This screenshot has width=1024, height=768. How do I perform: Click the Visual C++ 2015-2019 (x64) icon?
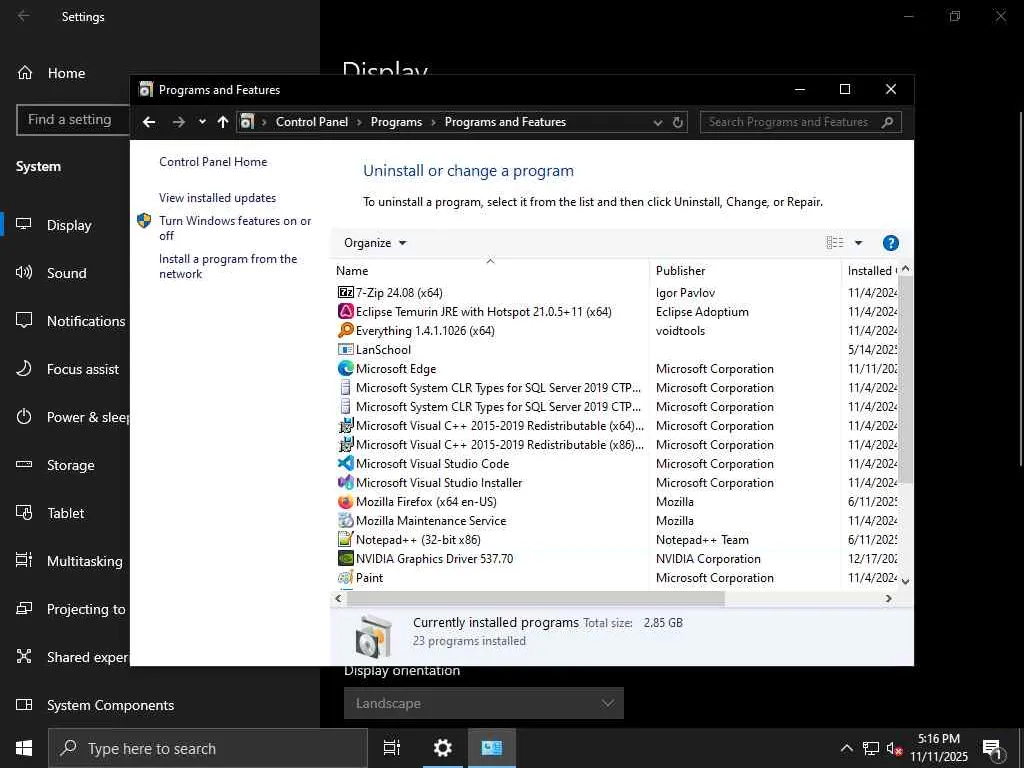tap(345, 426)
